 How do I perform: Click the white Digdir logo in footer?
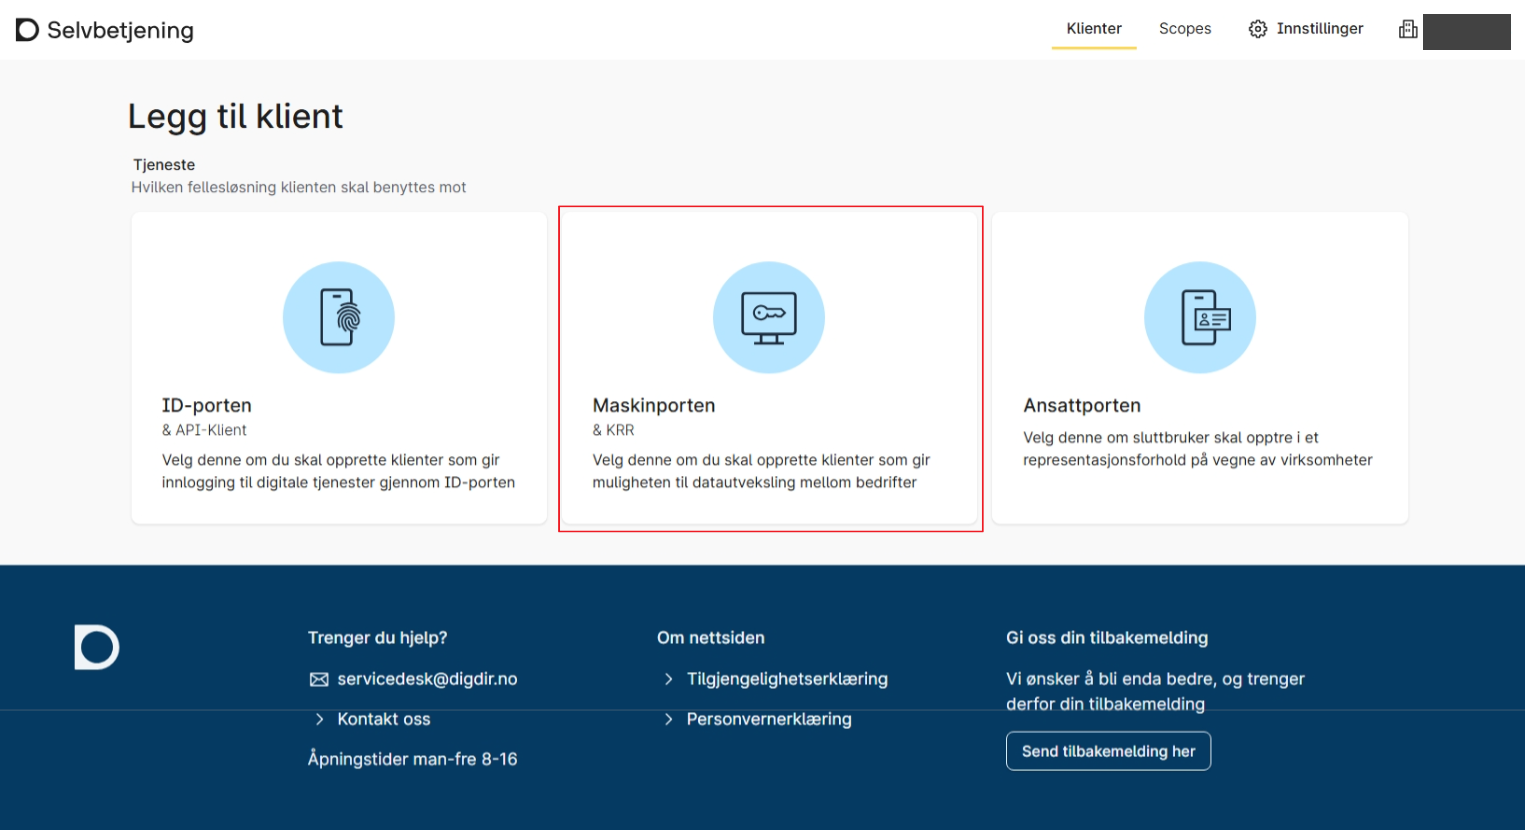97,647
